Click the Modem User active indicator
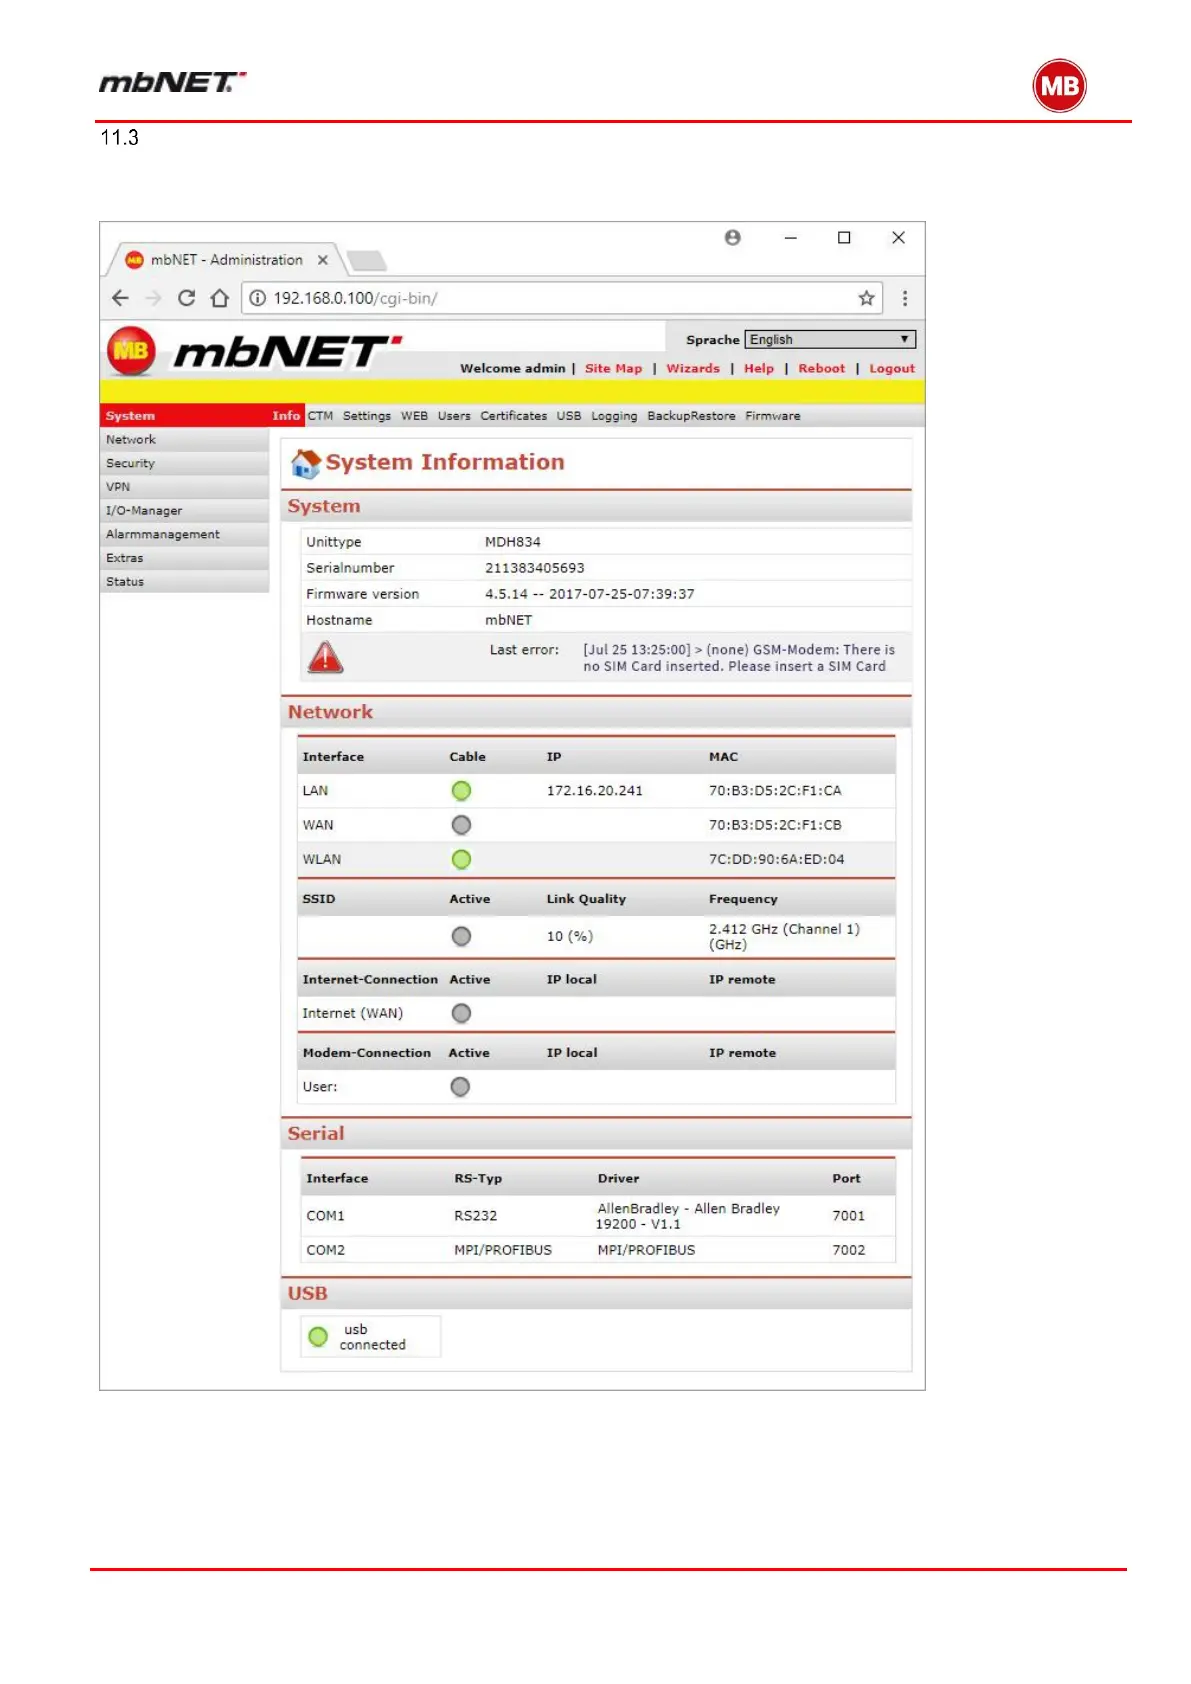Screen dimensions: 1191x1684 coord(460,1087)
